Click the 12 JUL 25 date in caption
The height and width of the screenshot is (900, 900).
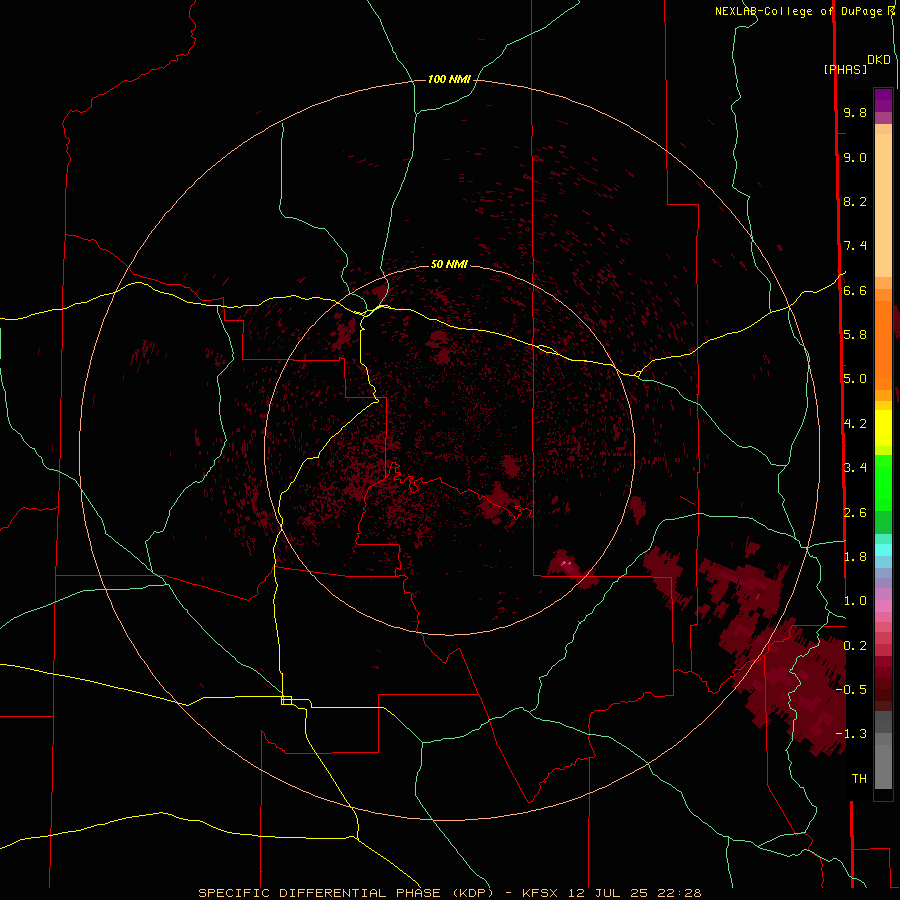[x=608, y=893]
